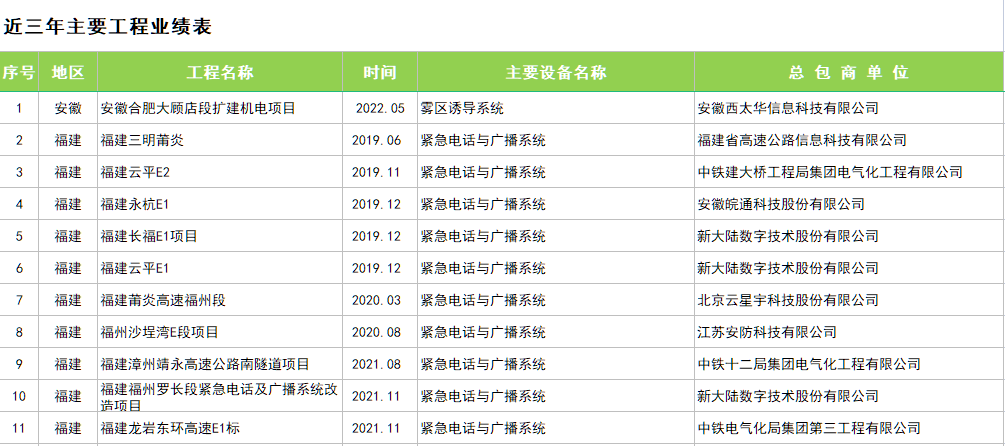Select cell 中铁电气化局集团第三工程有限公司
The height and width of the screenshot is (446, 1005).
tap(849, 428)
